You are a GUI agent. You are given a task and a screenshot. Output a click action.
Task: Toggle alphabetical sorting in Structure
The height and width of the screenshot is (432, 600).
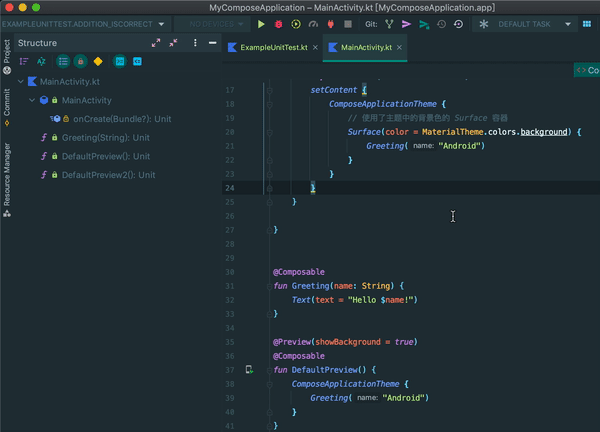pos(41,61)
